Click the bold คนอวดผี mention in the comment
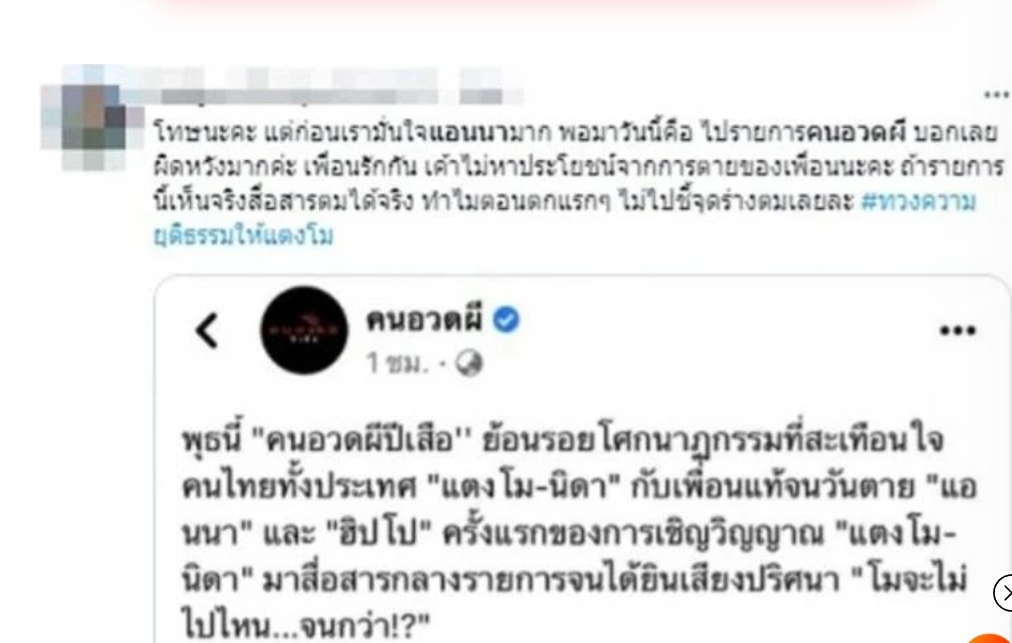1012x643 pixels. [x=856, y=133]
